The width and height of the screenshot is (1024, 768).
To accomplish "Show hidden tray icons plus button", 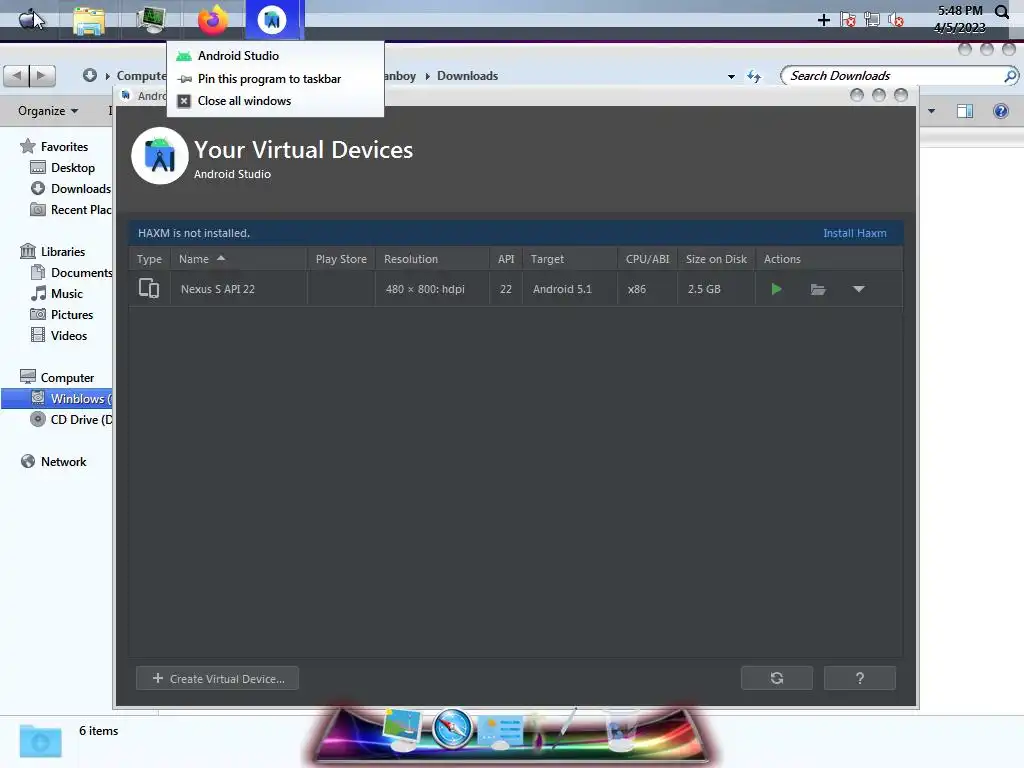I will click(824, 20).
